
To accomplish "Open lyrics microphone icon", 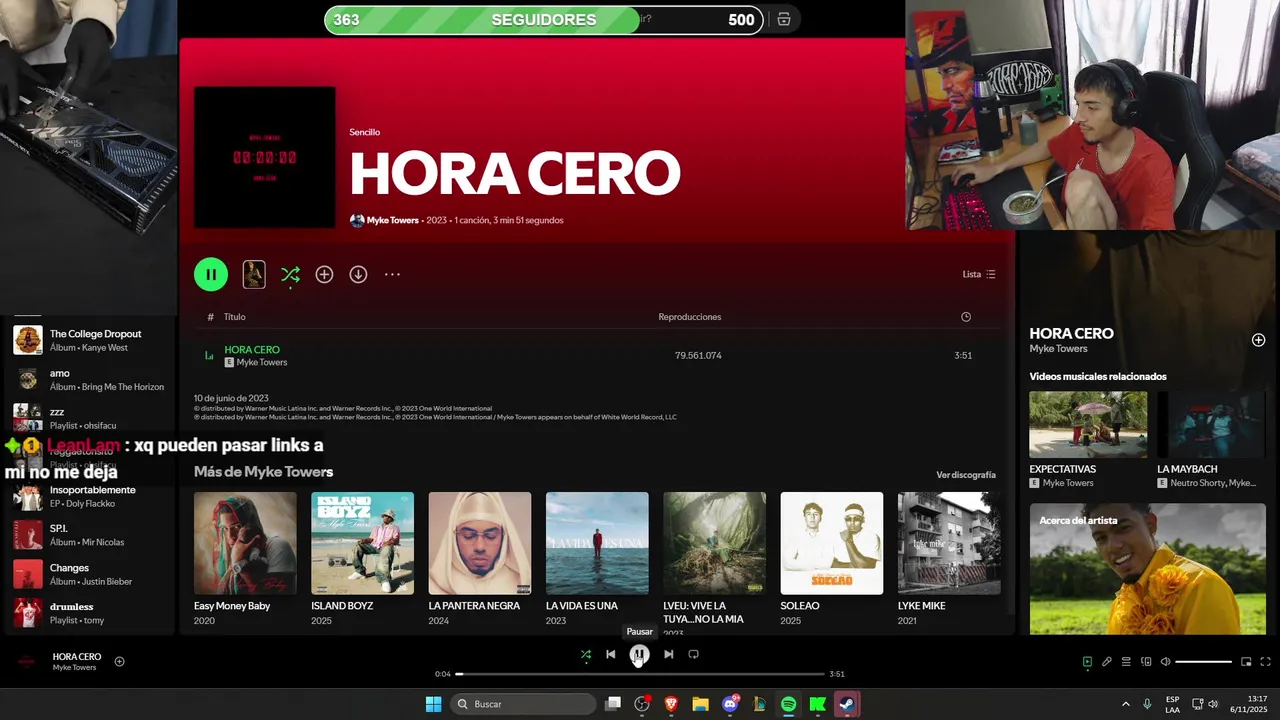I will click(x=1107, y=662).
